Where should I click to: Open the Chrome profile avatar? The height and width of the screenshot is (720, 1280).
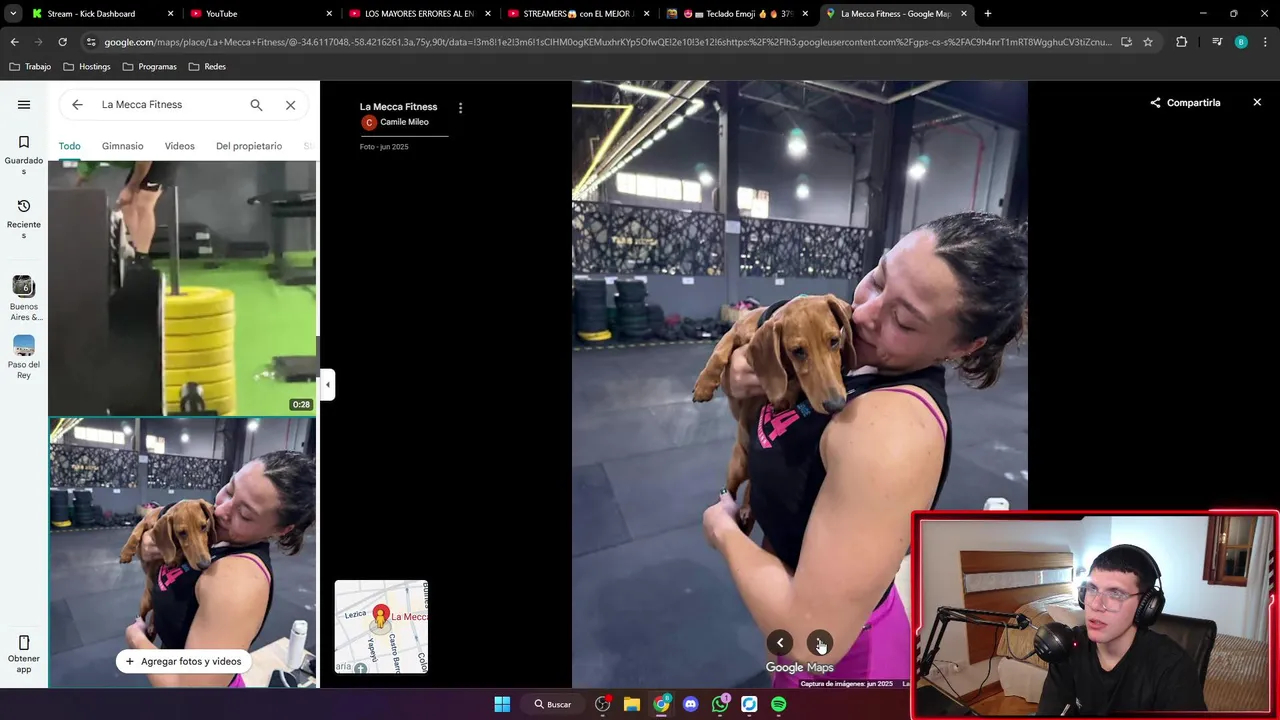point(1241,42)
